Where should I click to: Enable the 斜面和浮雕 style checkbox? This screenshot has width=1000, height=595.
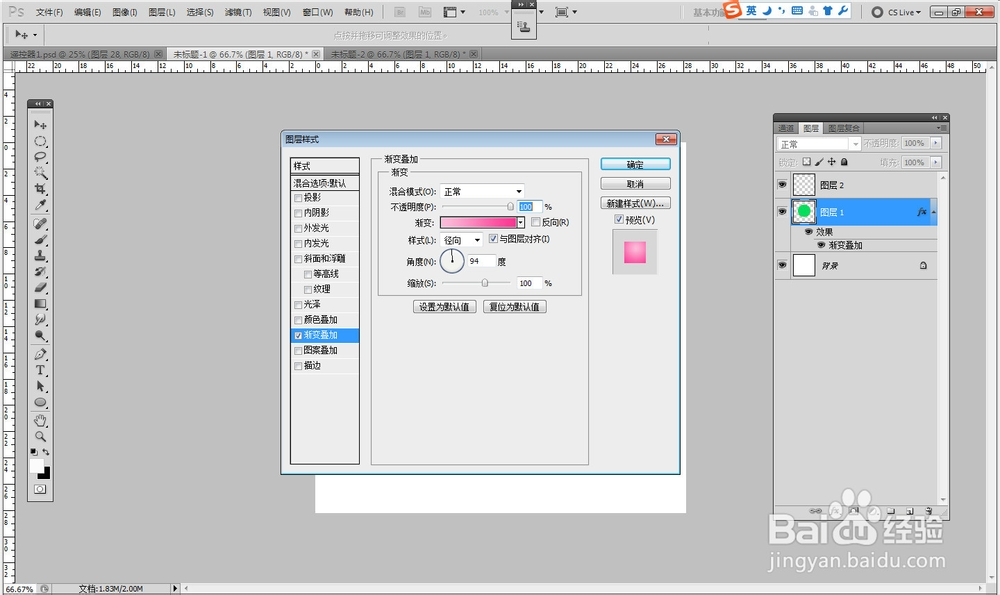coord(298,259)
